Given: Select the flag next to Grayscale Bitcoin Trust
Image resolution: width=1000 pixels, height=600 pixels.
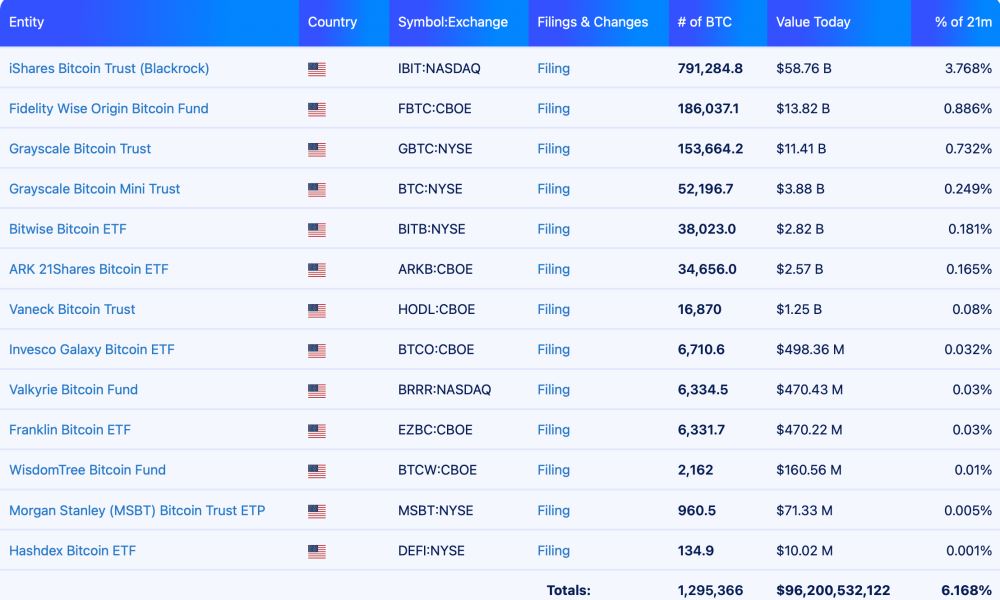Looking at the screenshot, I should pyautogui.click(x=317, y=148).
